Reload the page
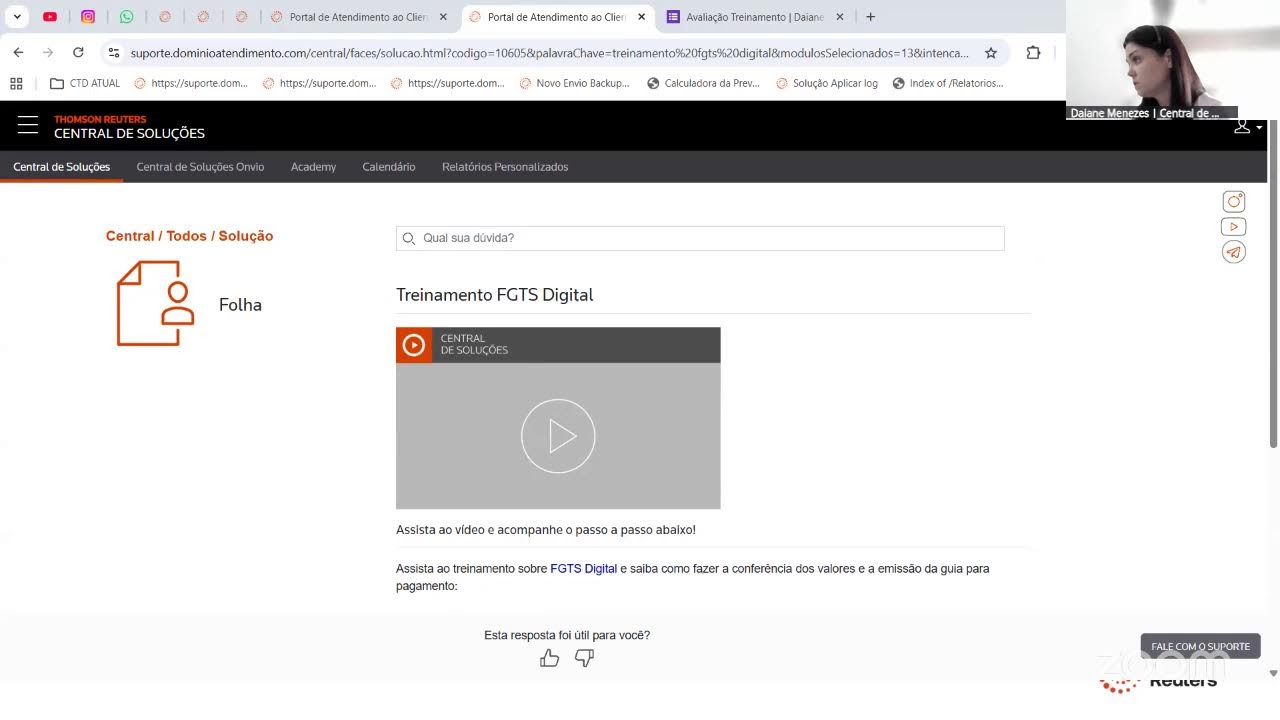This screenshot has height=720, width=1280. pos(78,53)
